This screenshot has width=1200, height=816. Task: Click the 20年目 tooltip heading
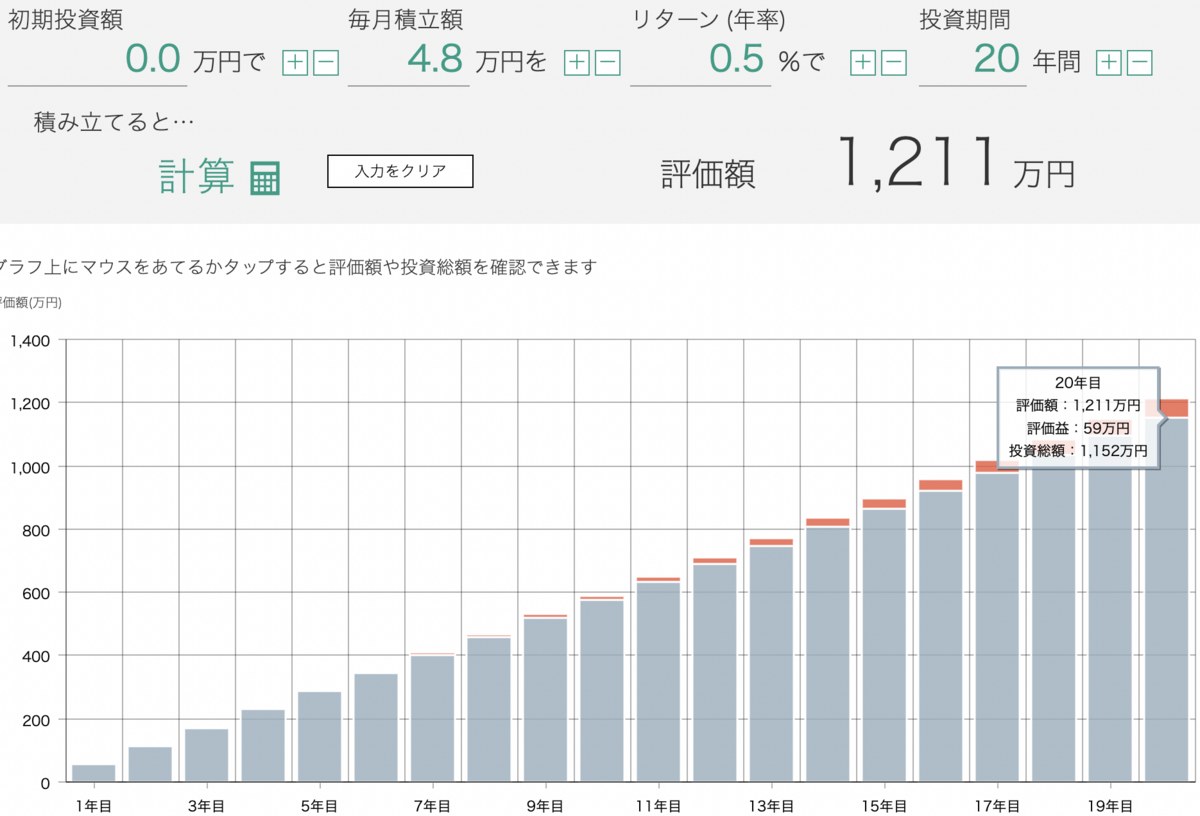[x=1078, y=383]
